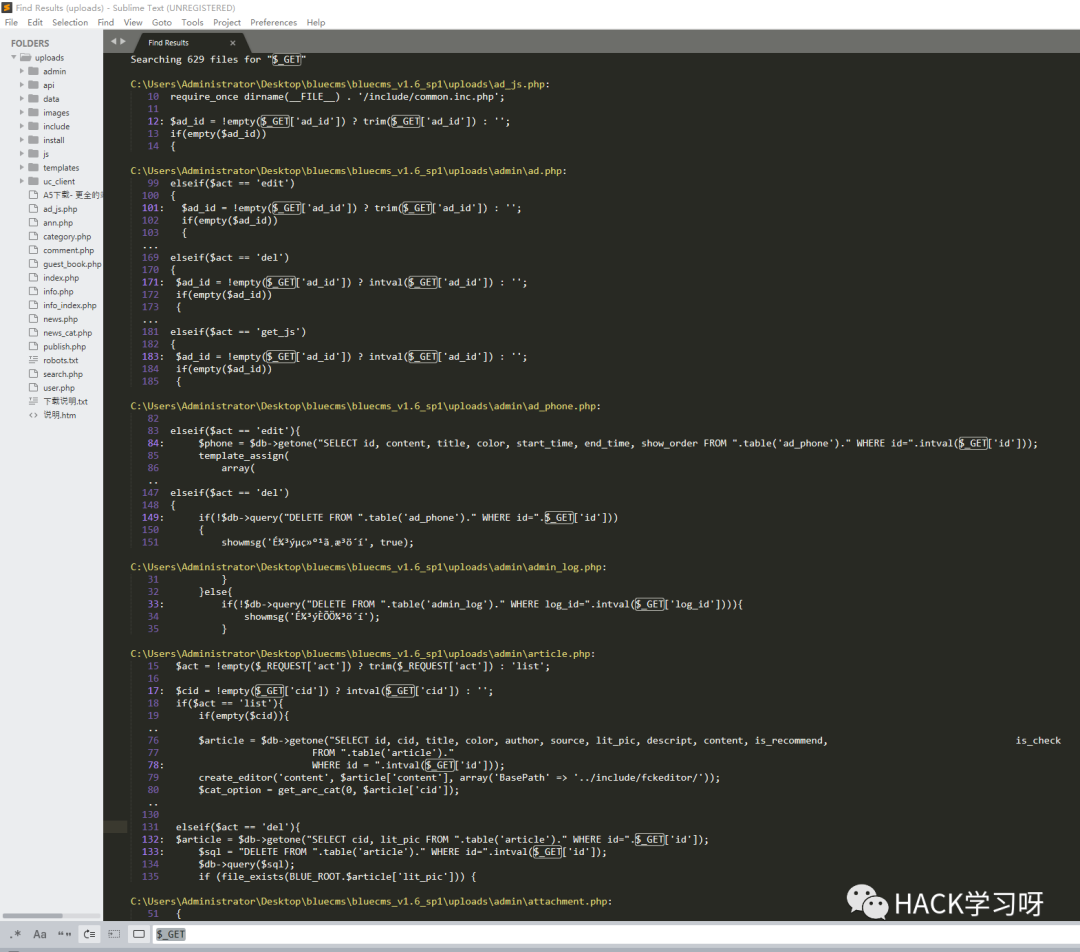
Task: Open the View menu
Action: (x=133, y=22)
